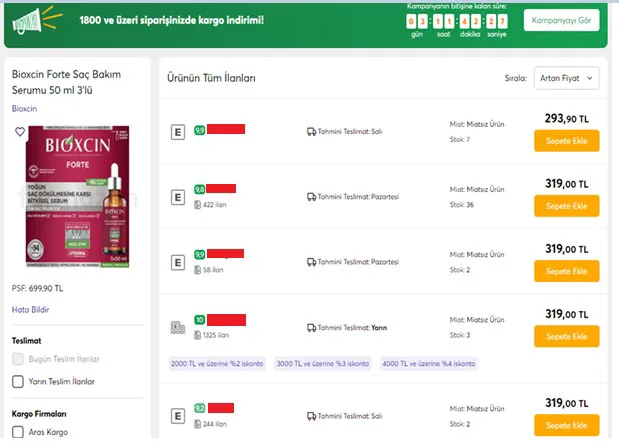Viewport: 619px width, 447px height.
Task: Click the Teslimat filter heading
Action: tap(26, 340)
